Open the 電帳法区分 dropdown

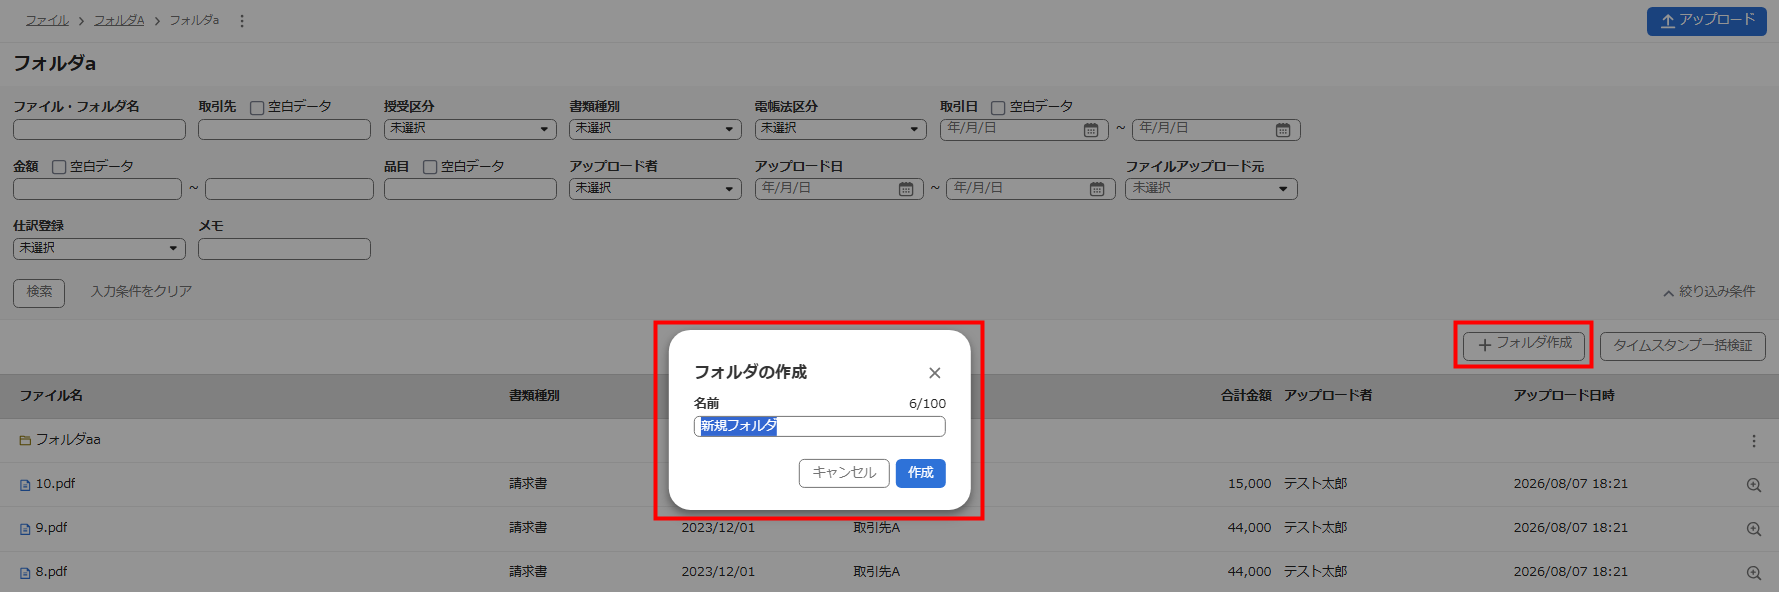point(840,129)
